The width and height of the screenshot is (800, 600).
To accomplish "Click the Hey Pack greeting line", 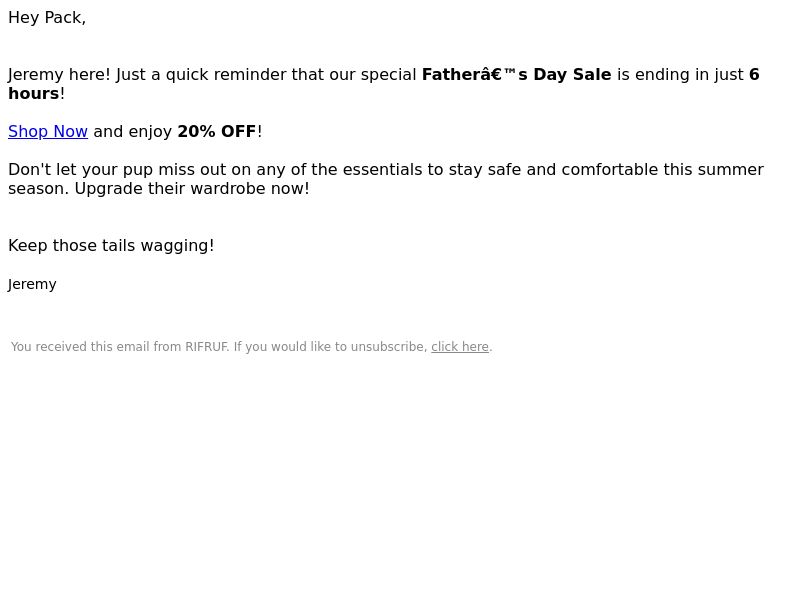I will (47, 18).
